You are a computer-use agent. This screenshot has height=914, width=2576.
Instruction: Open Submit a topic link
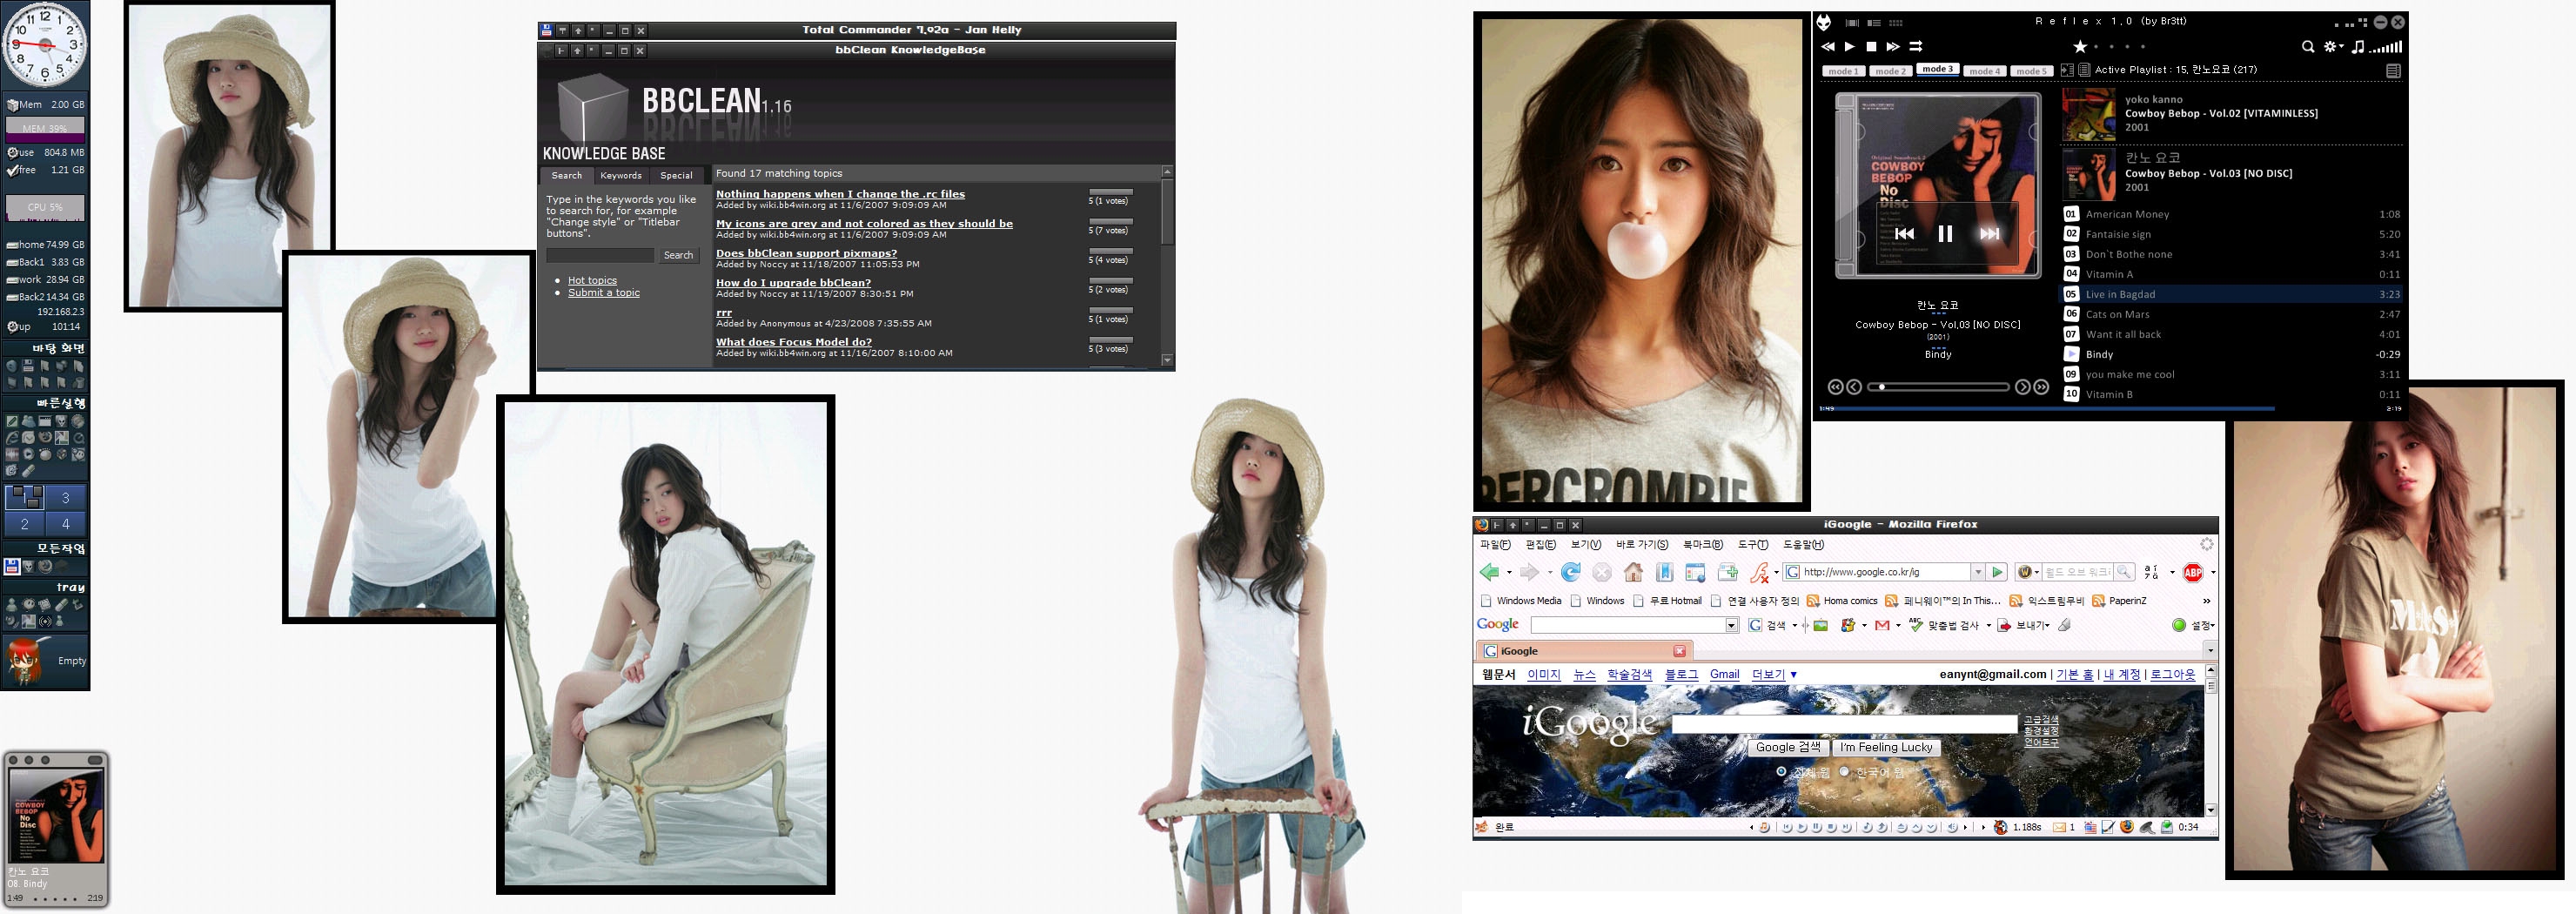(604, 292)
